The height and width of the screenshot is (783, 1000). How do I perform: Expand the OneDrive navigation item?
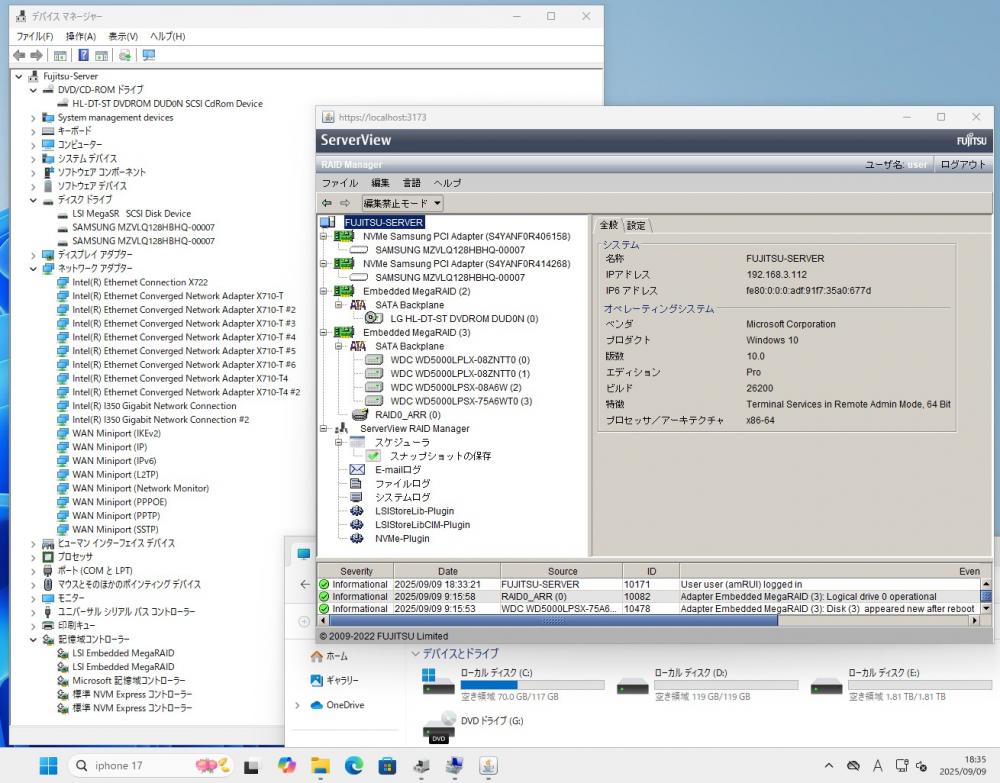click(297, 705)
